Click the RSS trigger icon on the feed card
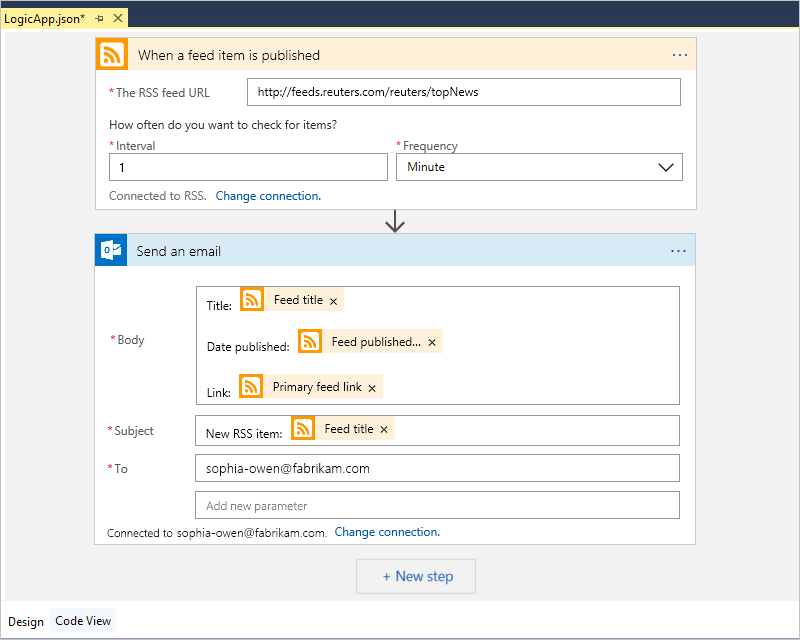The width and height of the screenshot is (800, 640). pyautogui.click(x=111, y=54)
